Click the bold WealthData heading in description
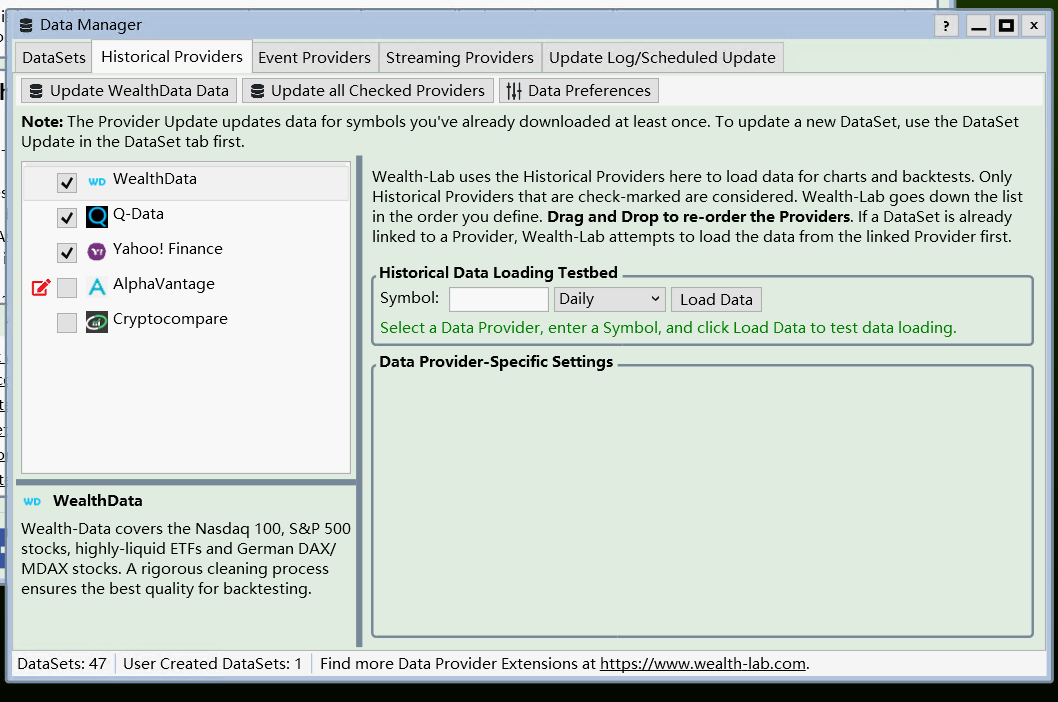 (98, 501)
